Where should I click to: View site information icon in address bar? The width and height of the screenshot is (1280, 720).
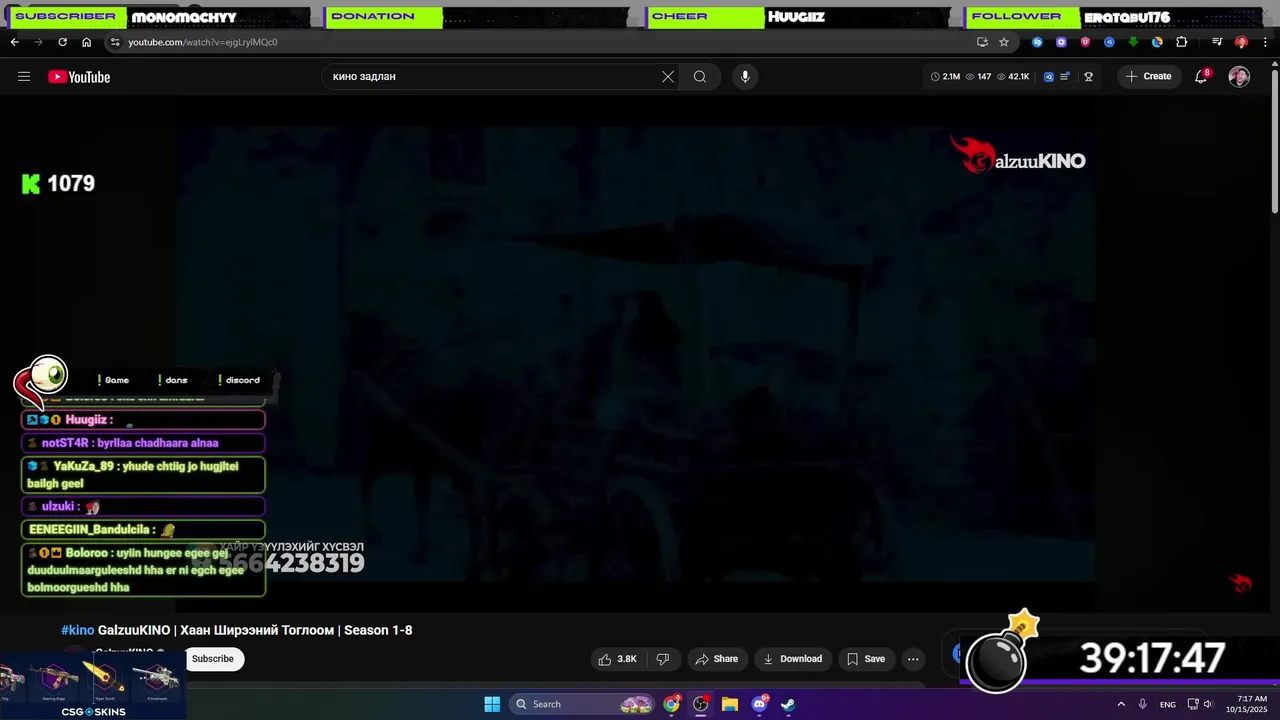tap(115, 42)
